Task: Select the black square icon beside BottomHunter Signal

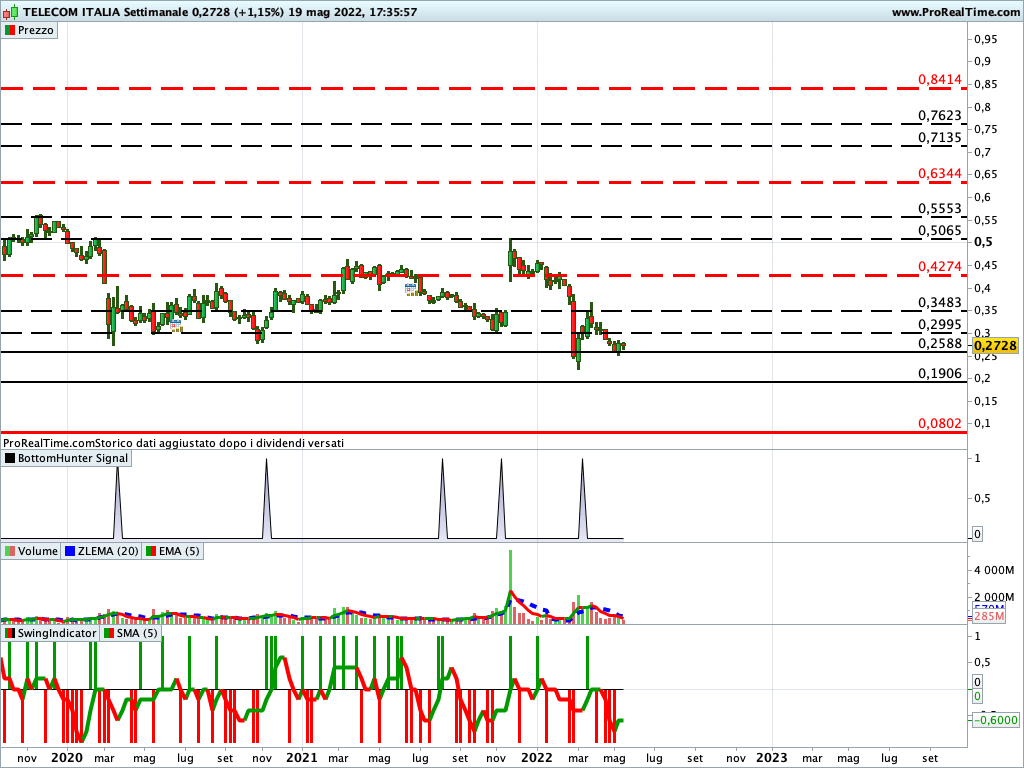Action: tap(10, 458)
